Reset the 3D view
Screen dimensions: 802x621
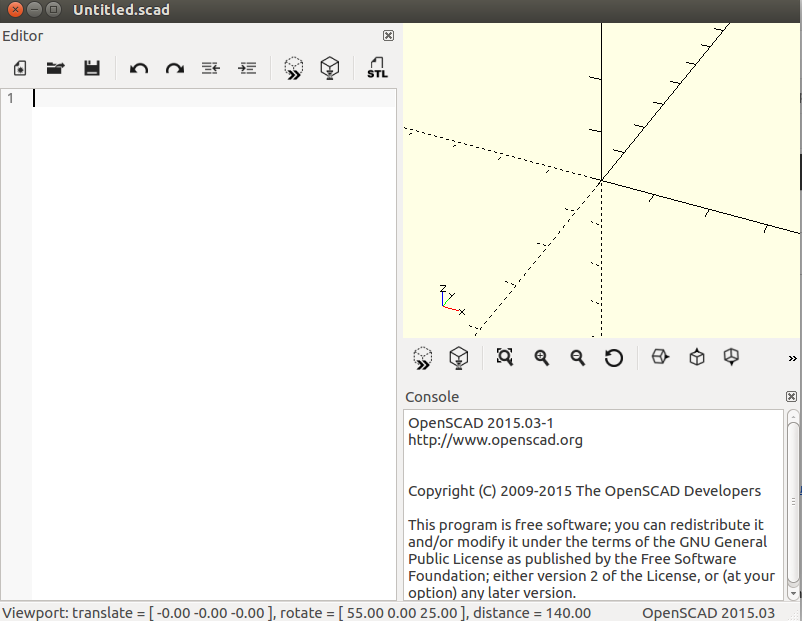click(x=614, y=358)
